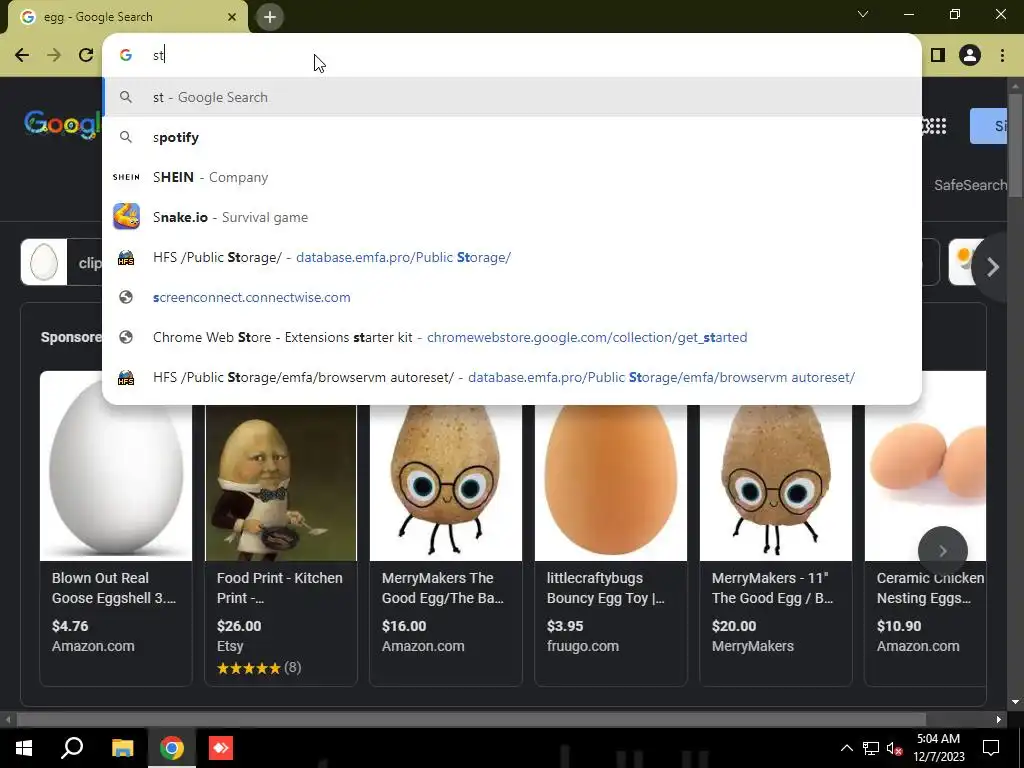Click inside the address bar text field

coord(511,55)
